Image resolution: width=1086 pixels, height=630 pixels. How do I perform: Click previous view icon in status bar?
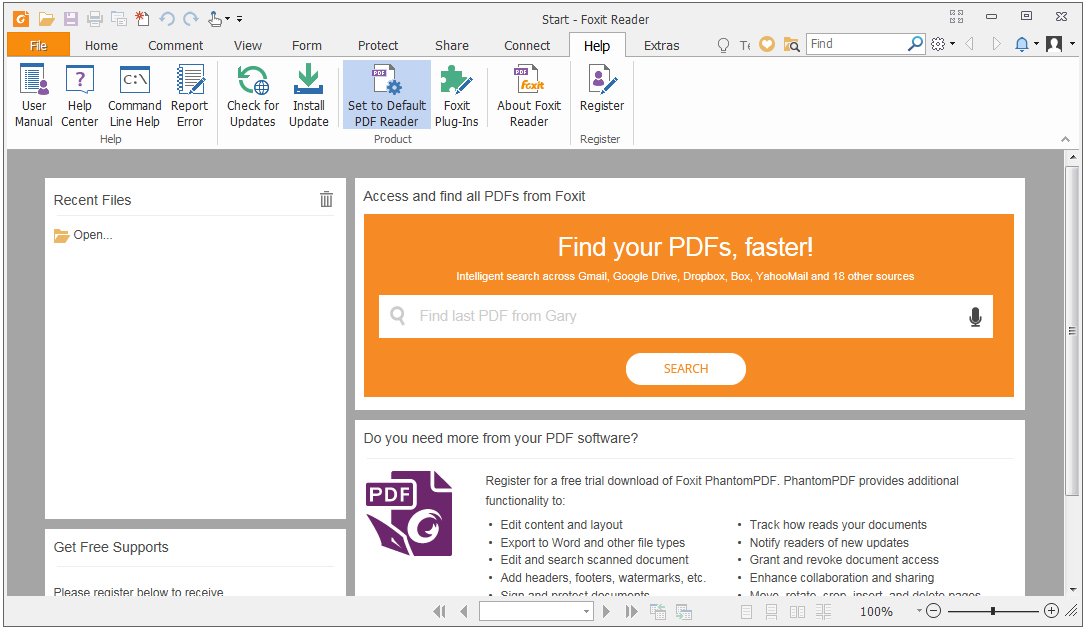[657, 612]
